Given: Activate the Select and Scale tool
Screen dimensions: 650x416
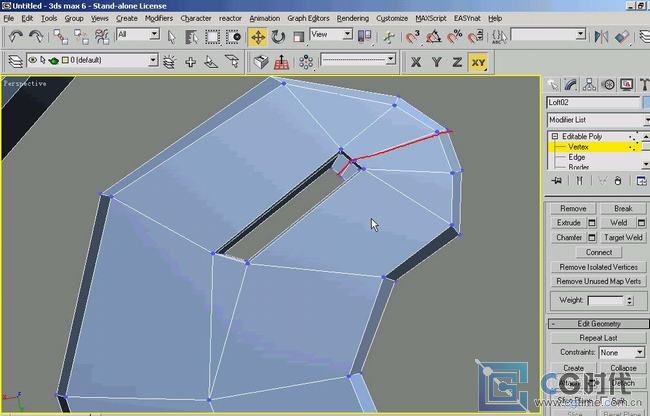Looking at the screenshot, I should tap(298, 36).
